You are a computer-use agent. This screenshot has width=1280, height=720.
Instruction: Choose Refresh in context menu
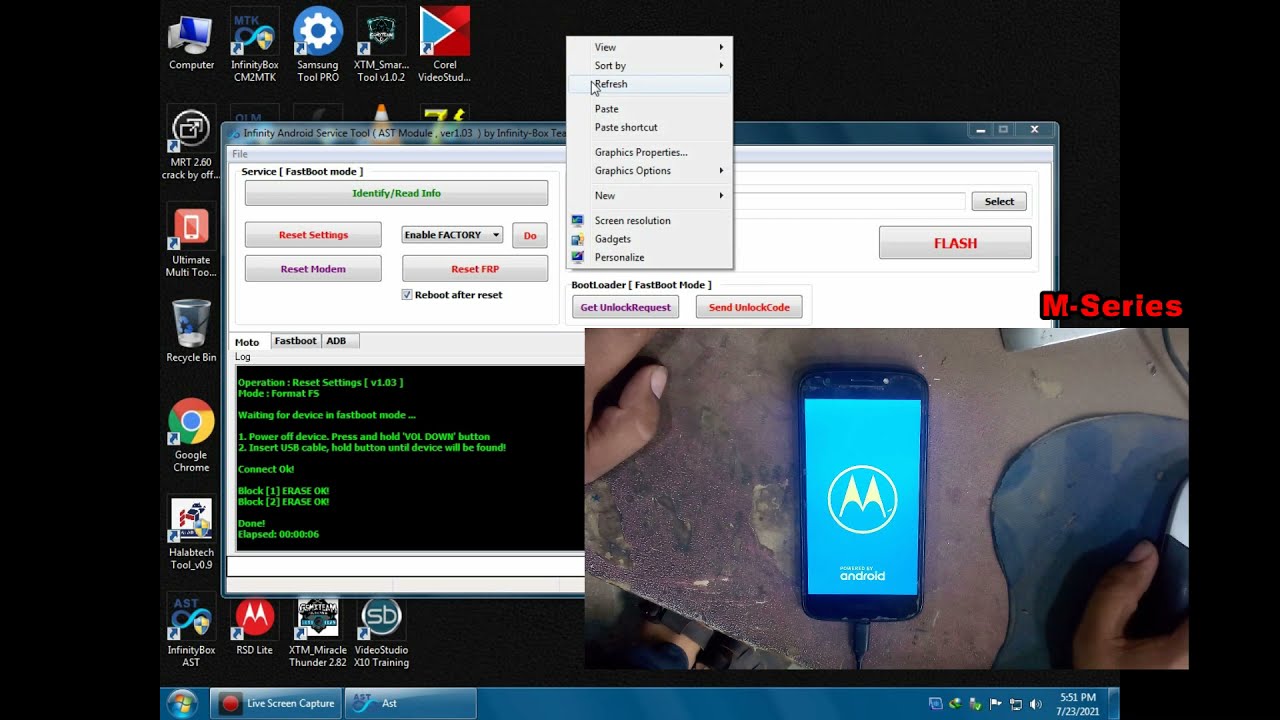(649, 84)
